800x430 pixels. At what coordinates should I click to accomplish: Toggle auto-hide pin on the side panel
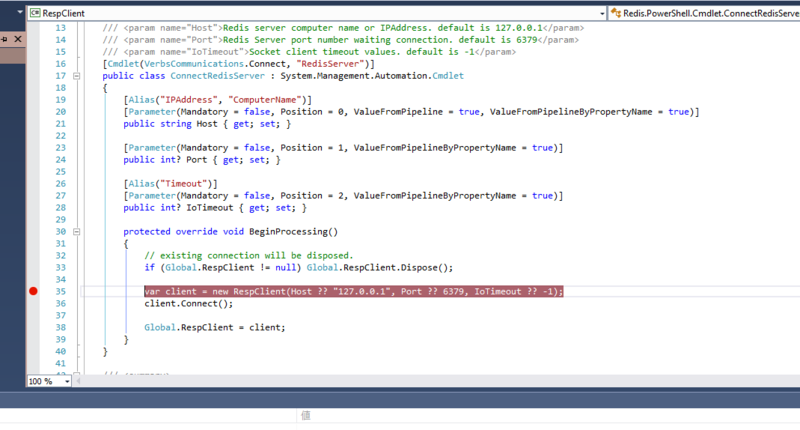pyautogui.click(x=4, y=39)
